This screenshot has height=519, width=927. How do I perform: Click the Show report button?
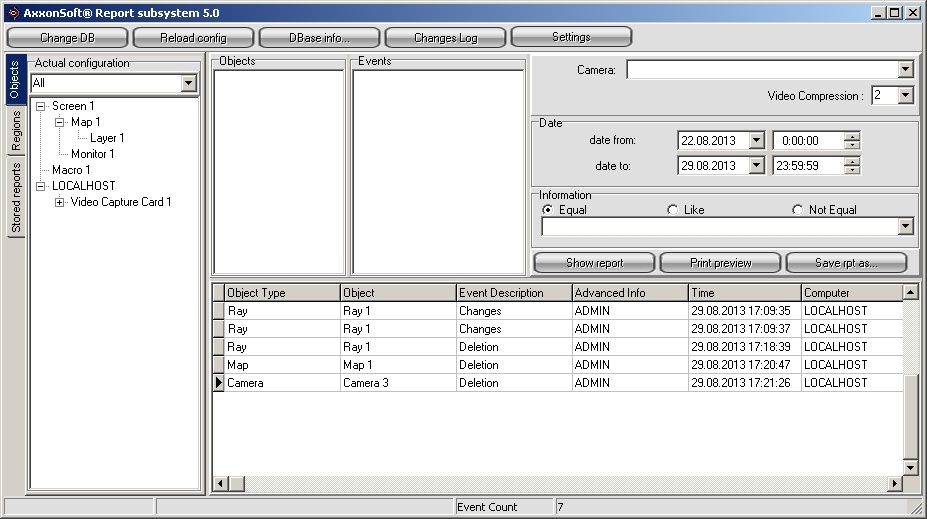point(594,263)
